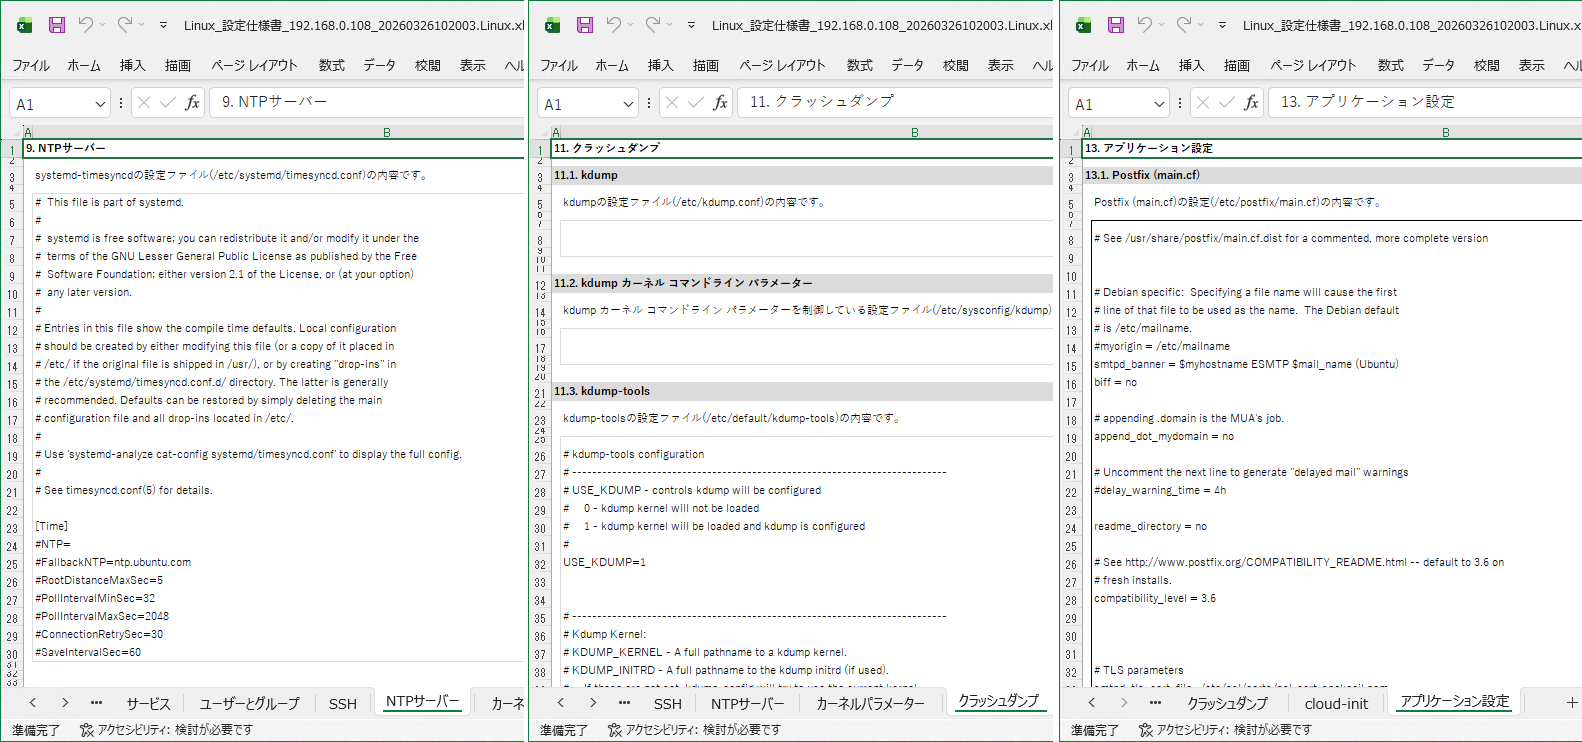Viewport: 1582px width, 742px height.
Task: Select column B header in アプリケーション設定 window
Action: [1445, 132]
